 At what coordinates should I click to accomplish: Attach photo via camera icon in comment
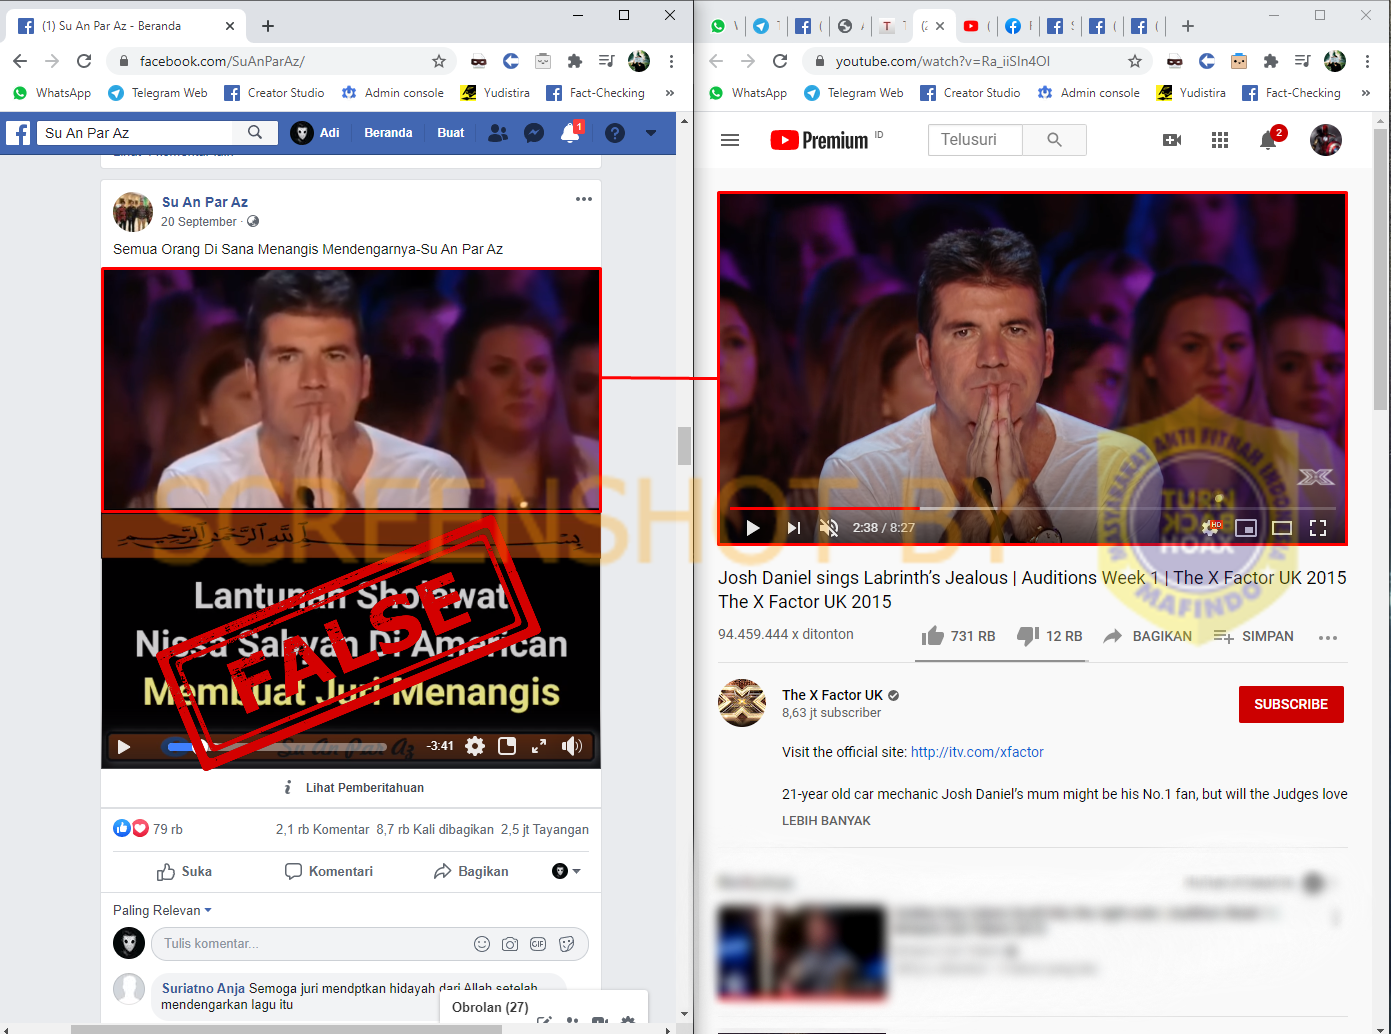pyautogui.click(x=510, y=944)
